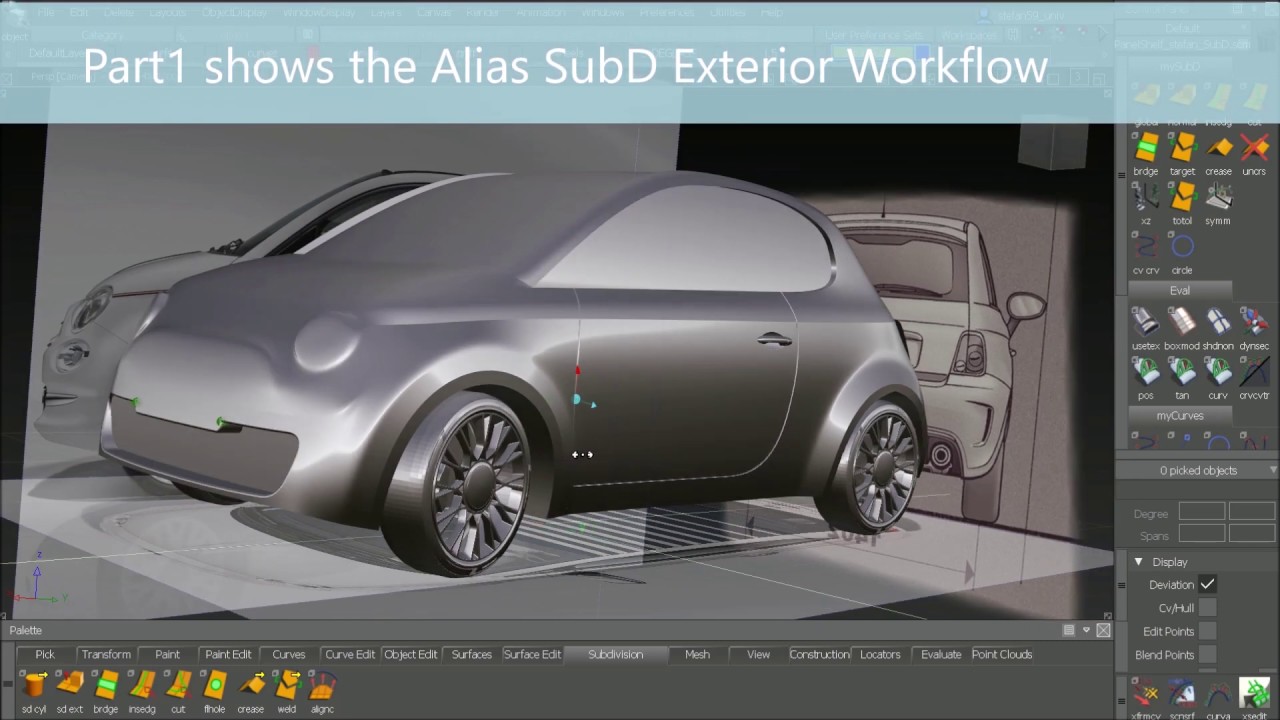Image resolution: width=1280 pixels, height=720 pixels.
Task: Click the Eval shelf header
Action: click(x=1180, y=290)
